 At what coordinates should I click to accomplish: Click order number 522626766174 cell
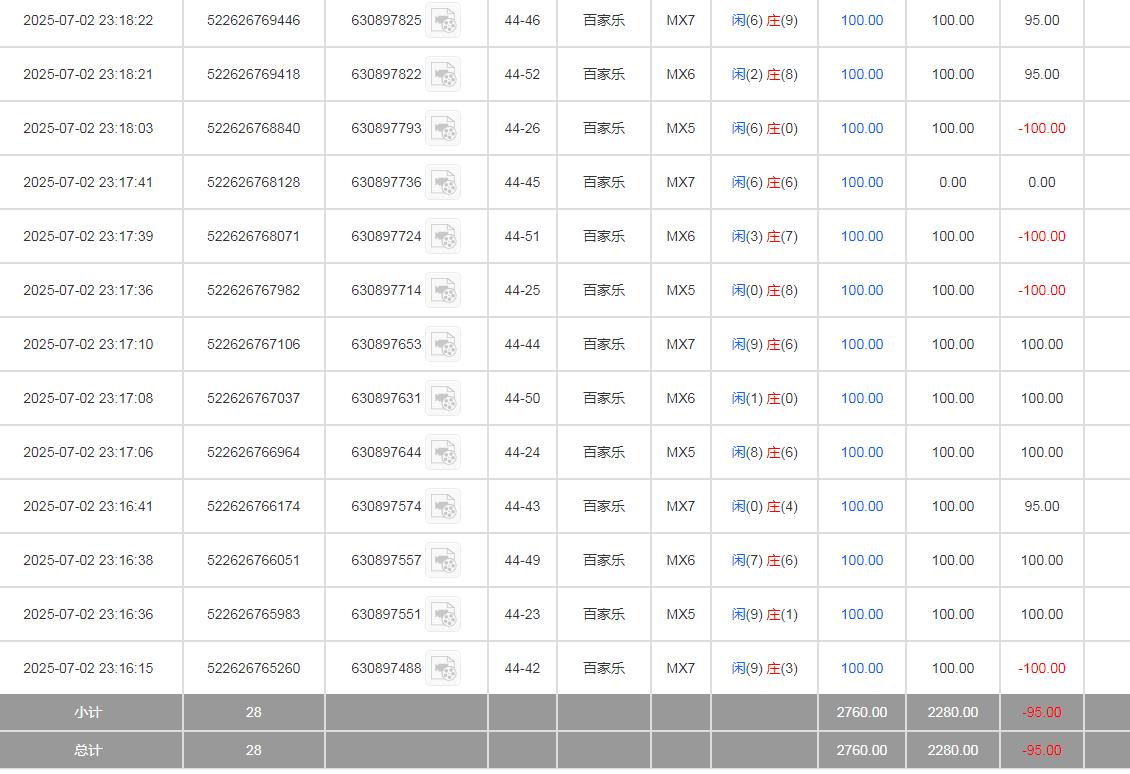pyautogui.click(x=253, y=507)
